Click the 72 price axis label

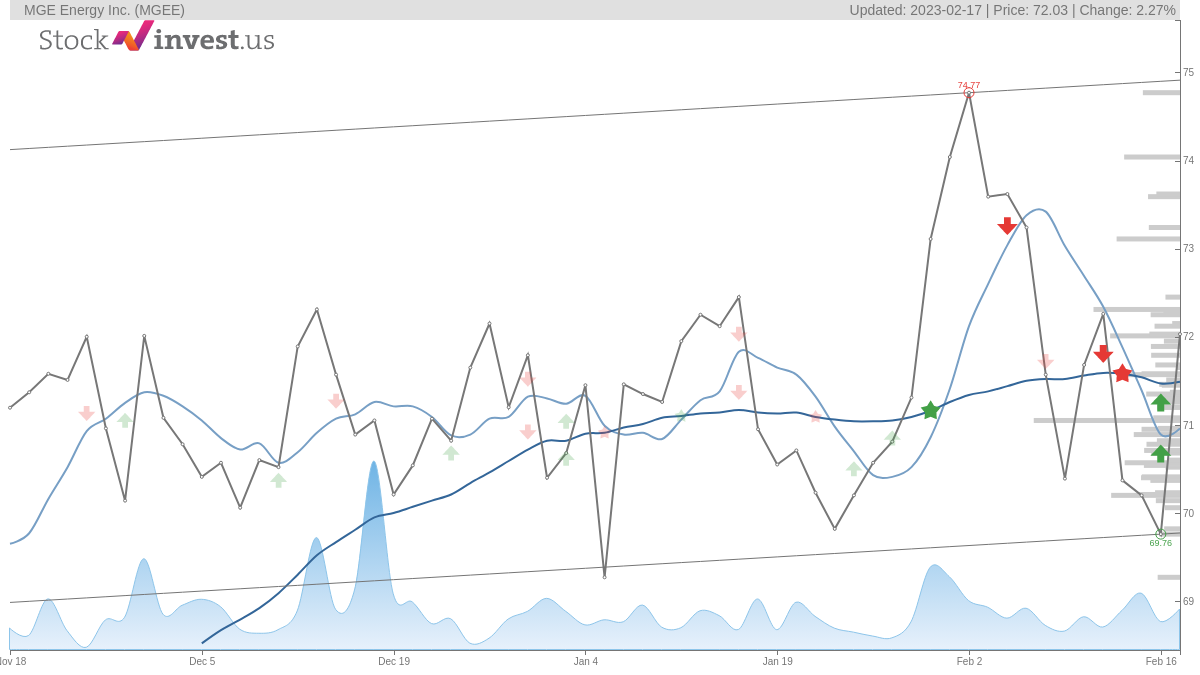click(x=1188, y=336)
